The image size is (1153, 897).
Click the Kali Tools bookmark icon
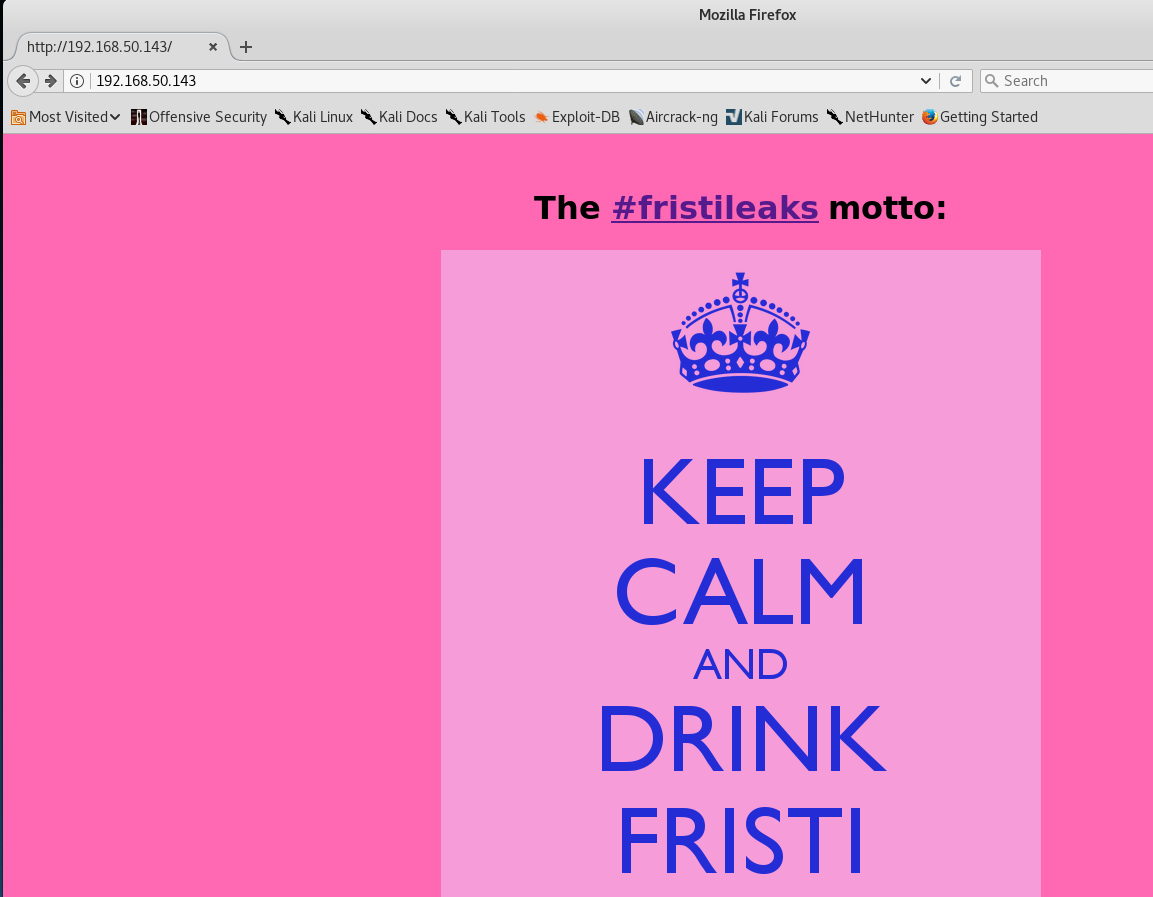(x=454, y=117)
